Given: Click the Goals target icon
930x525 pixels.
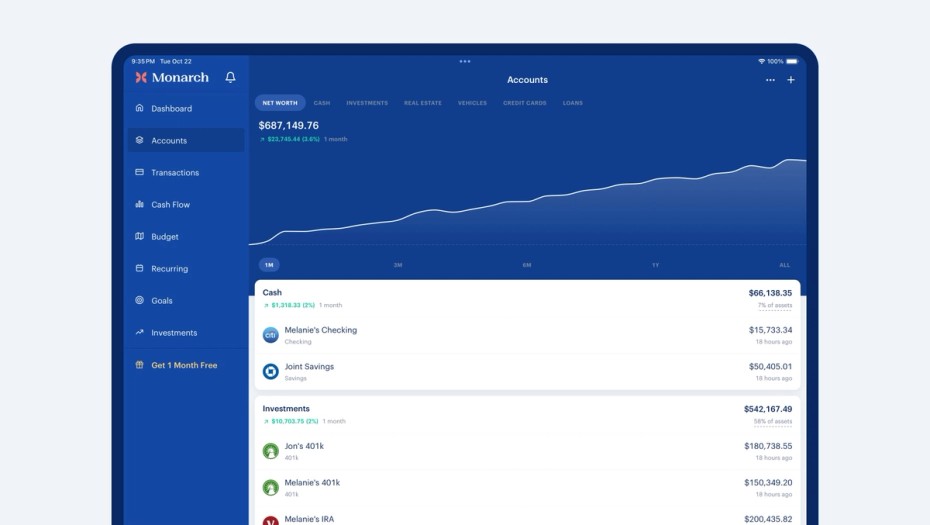Looking at the screenshot, I should pyautogui.click(x=139, y=300).
